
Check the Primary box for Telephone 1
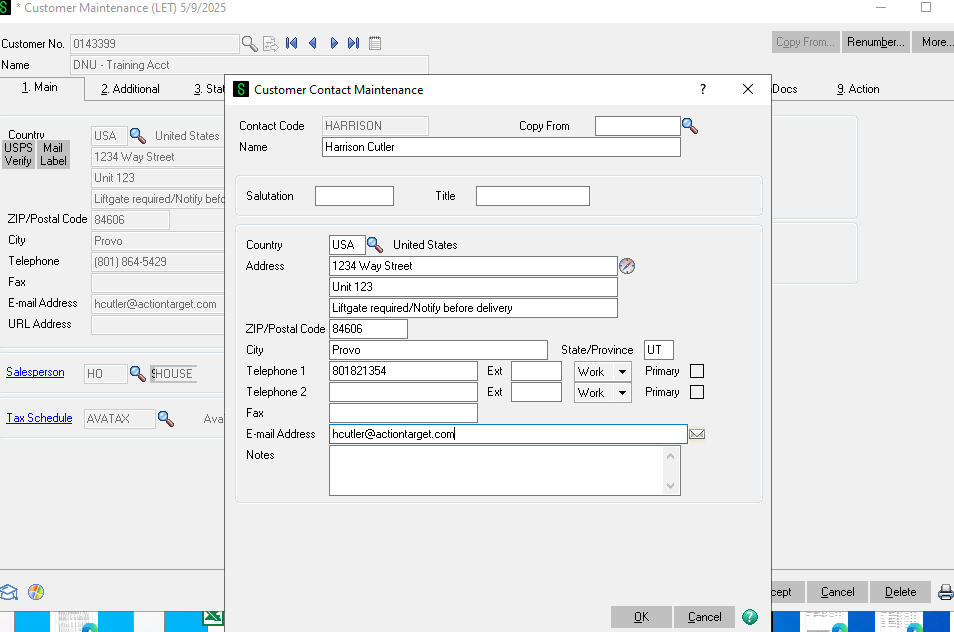[697, 371]
